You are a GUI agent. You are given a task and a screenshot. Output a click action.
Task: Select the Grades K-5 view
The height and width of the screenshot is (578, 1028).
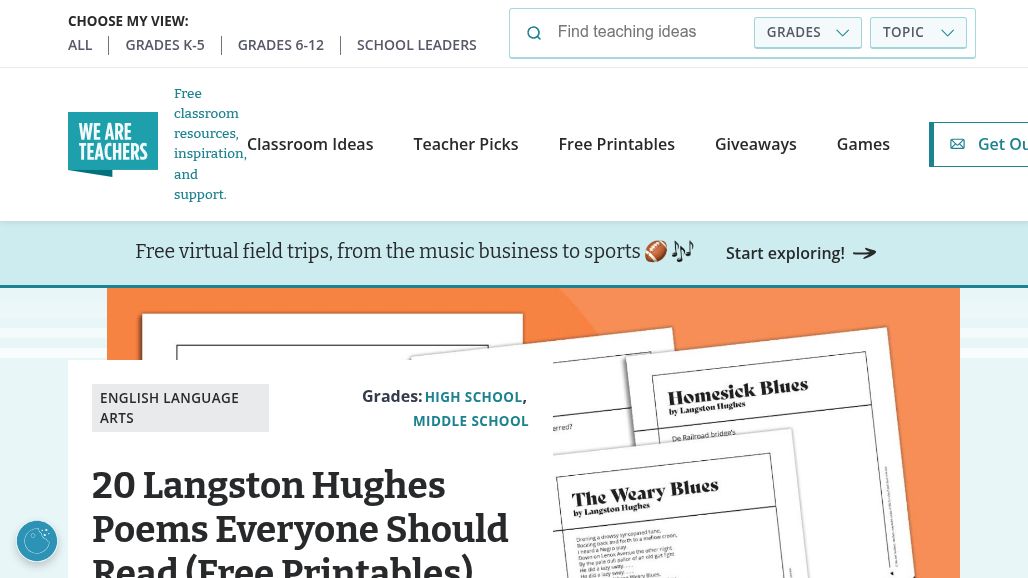tap(165, 45)
